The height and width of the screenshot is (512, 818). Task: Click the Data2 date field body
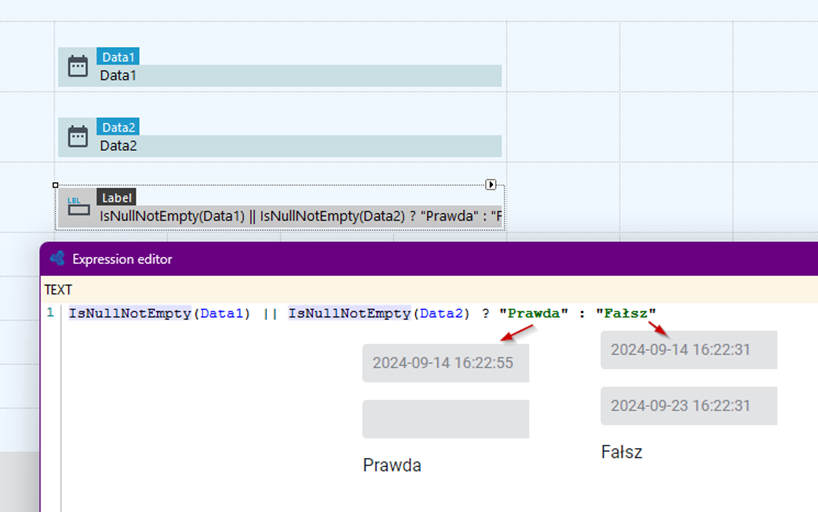click(x=299, y=146)
